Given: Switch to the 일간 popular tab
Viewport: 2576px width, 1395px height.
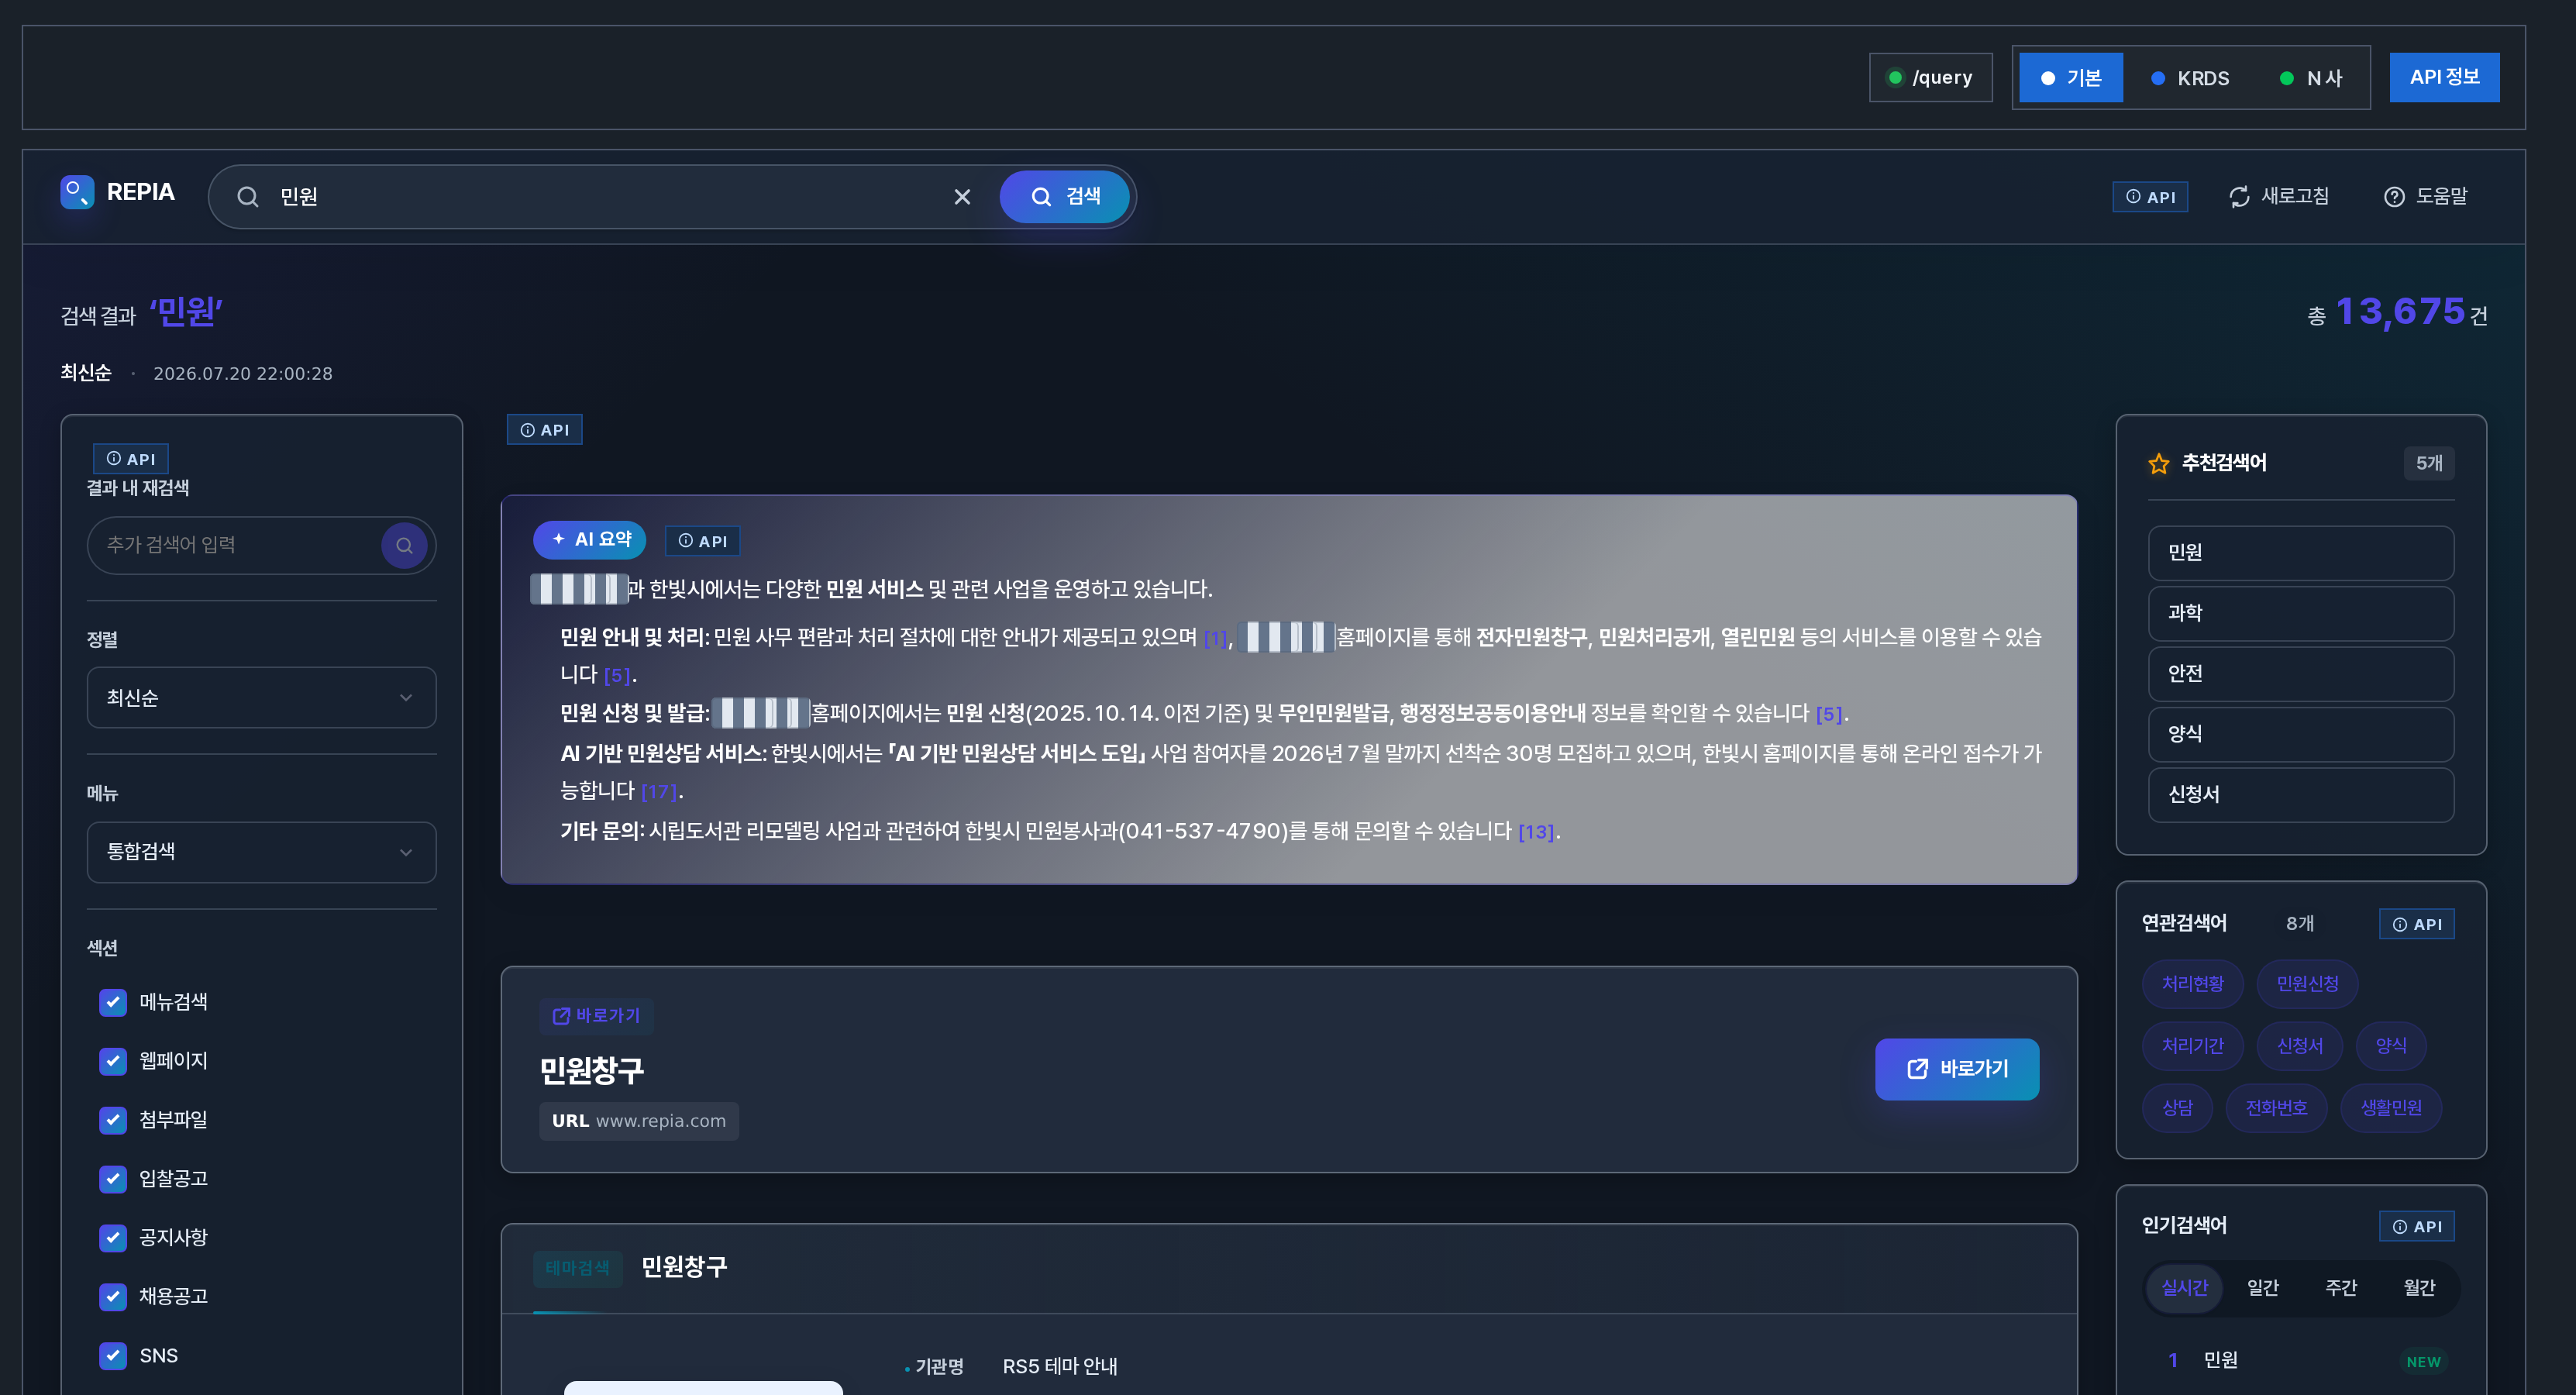Looking at the screenshot, I should pos(2263,1288).
